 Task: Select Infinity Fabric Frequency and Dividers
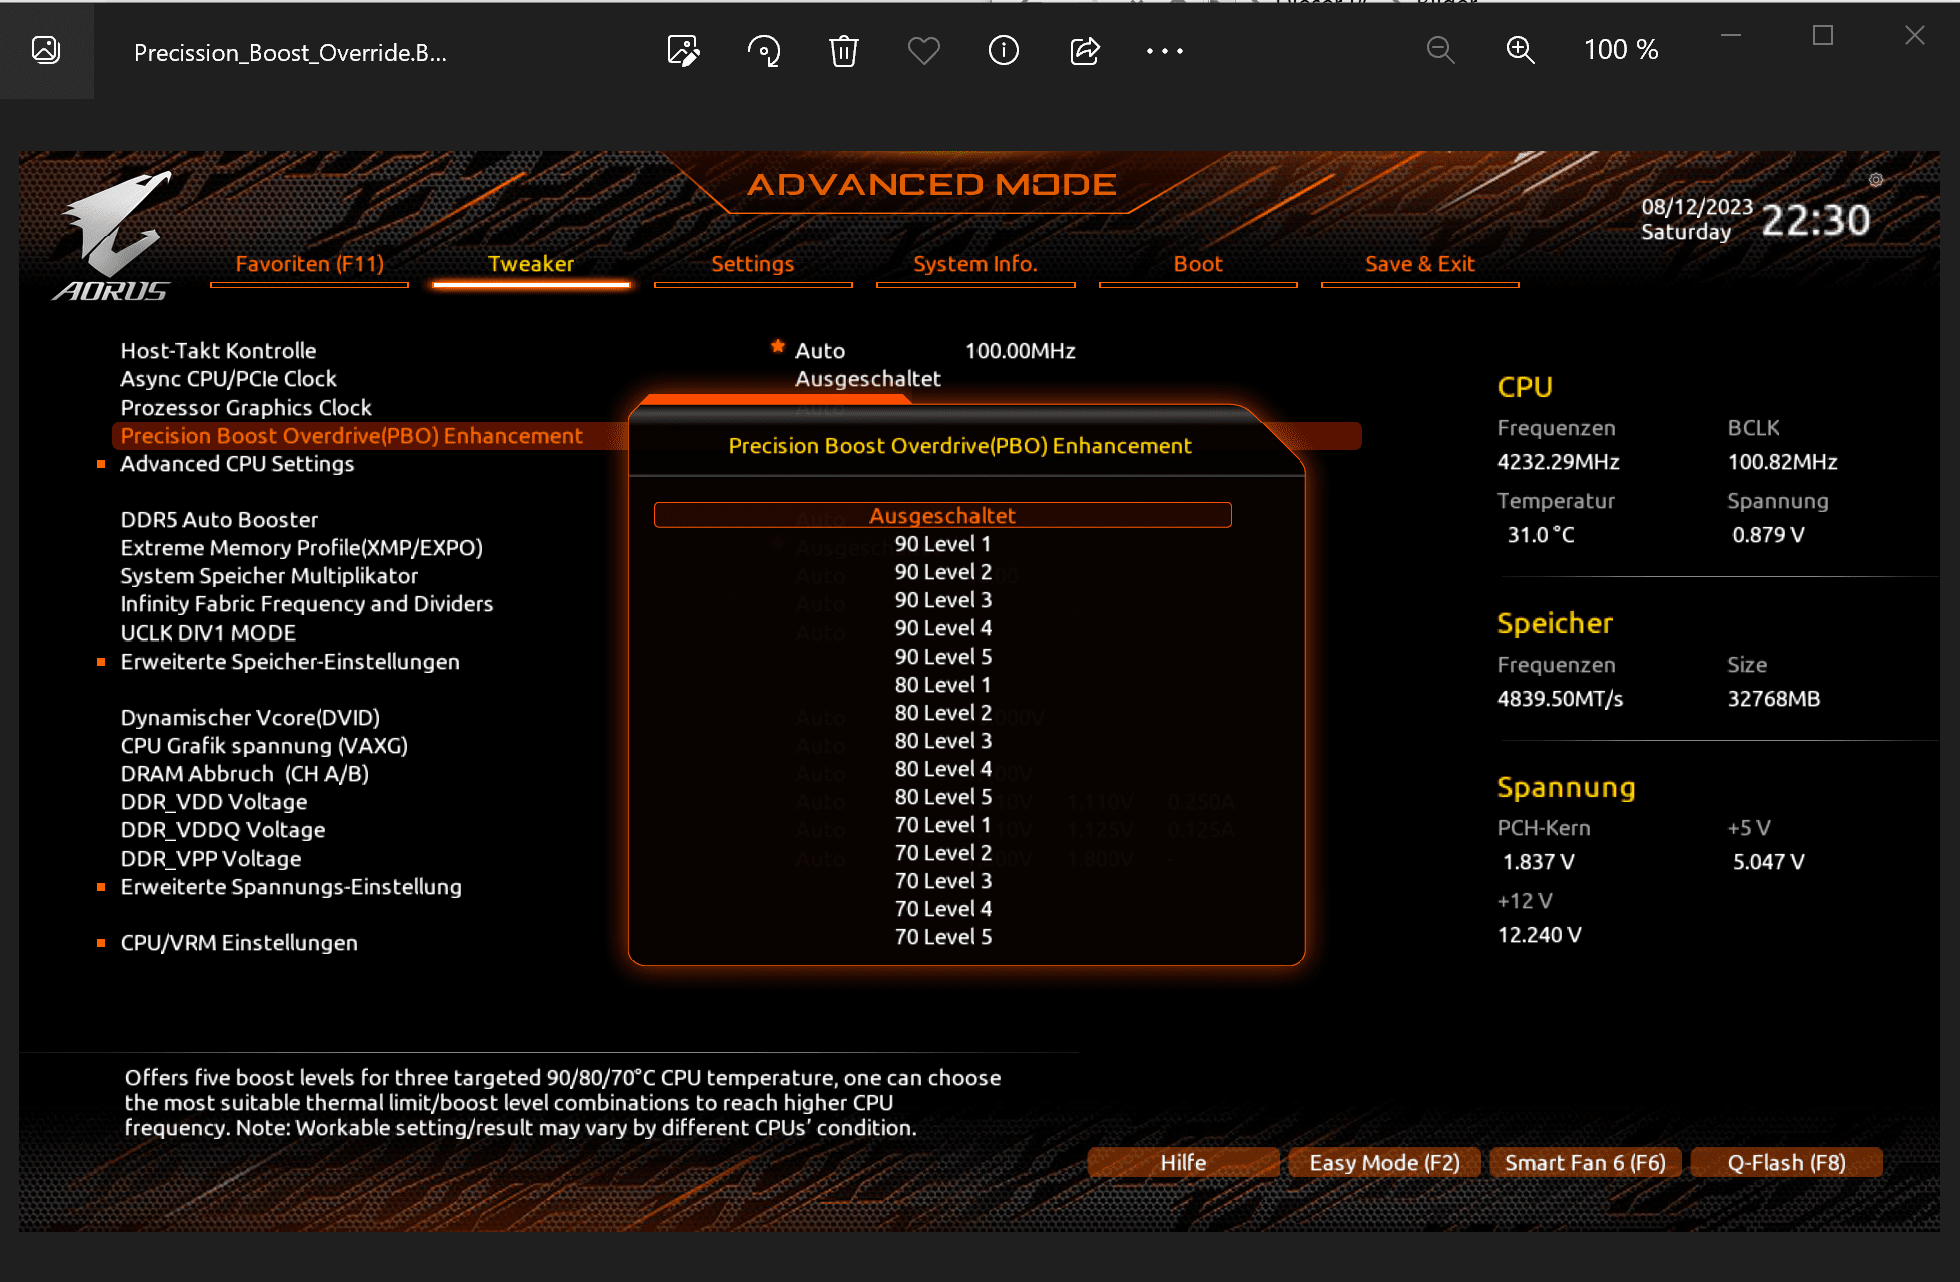click(306, 604)
